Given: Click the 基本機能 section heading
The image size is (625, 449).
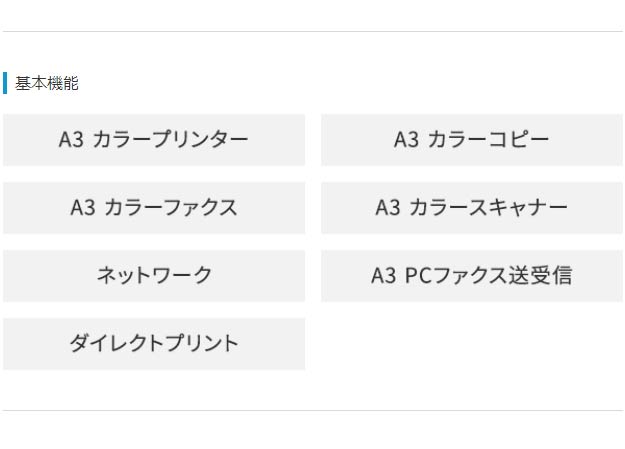Looking at the screenshot, I should coord(47,84).
